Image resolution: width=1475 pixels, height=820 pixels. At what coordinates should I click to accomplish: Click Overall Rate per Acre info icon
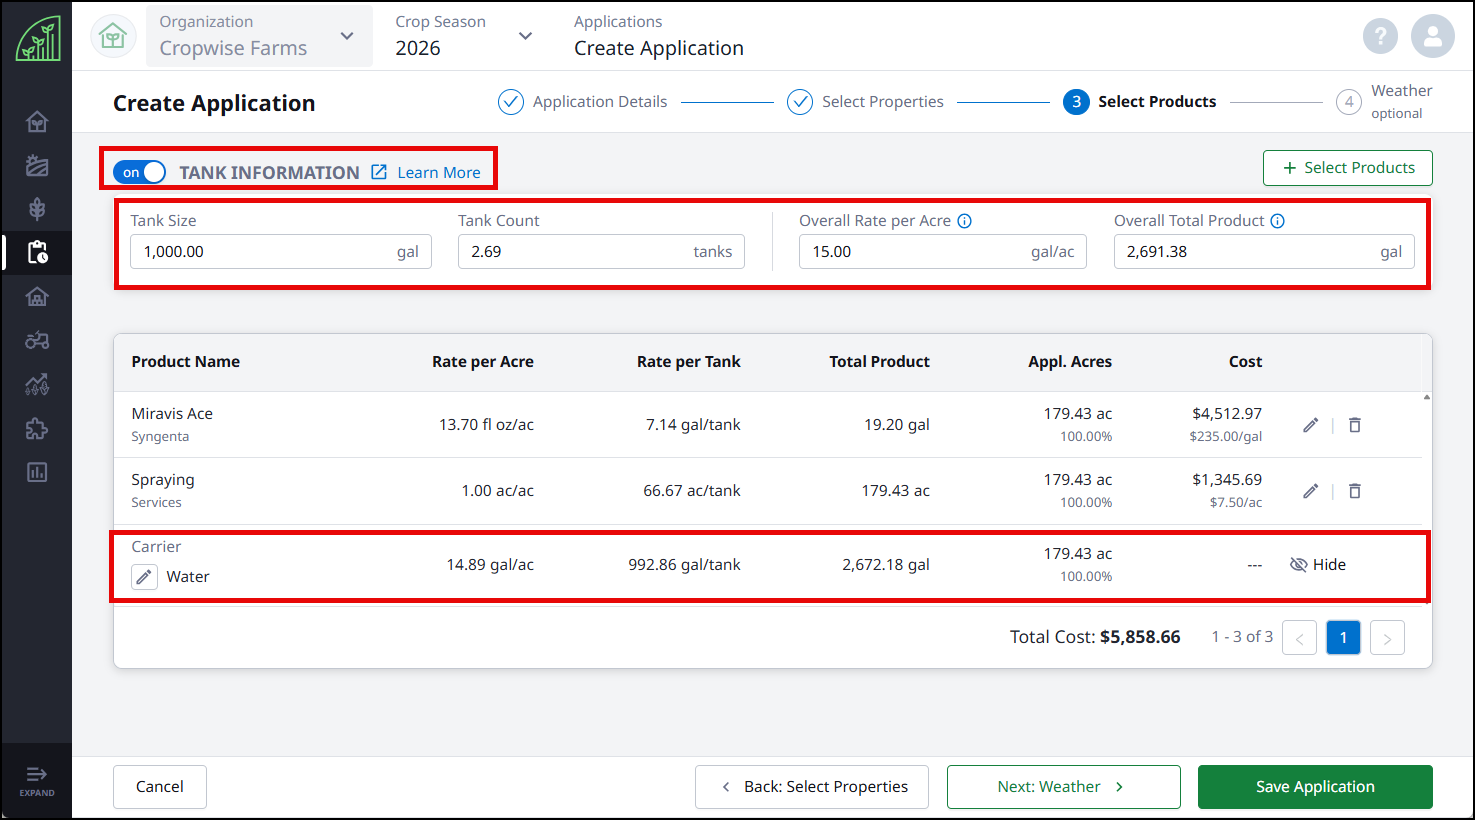(x=964, y=221)
